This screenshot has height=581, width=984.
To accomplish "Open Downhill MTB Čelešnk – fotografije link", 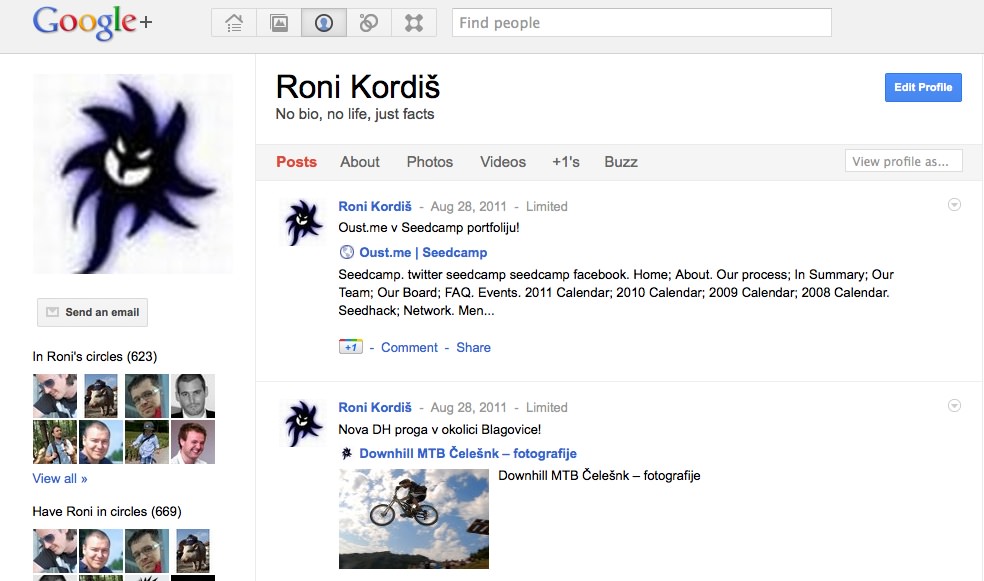I will click(x=467, y=454).
